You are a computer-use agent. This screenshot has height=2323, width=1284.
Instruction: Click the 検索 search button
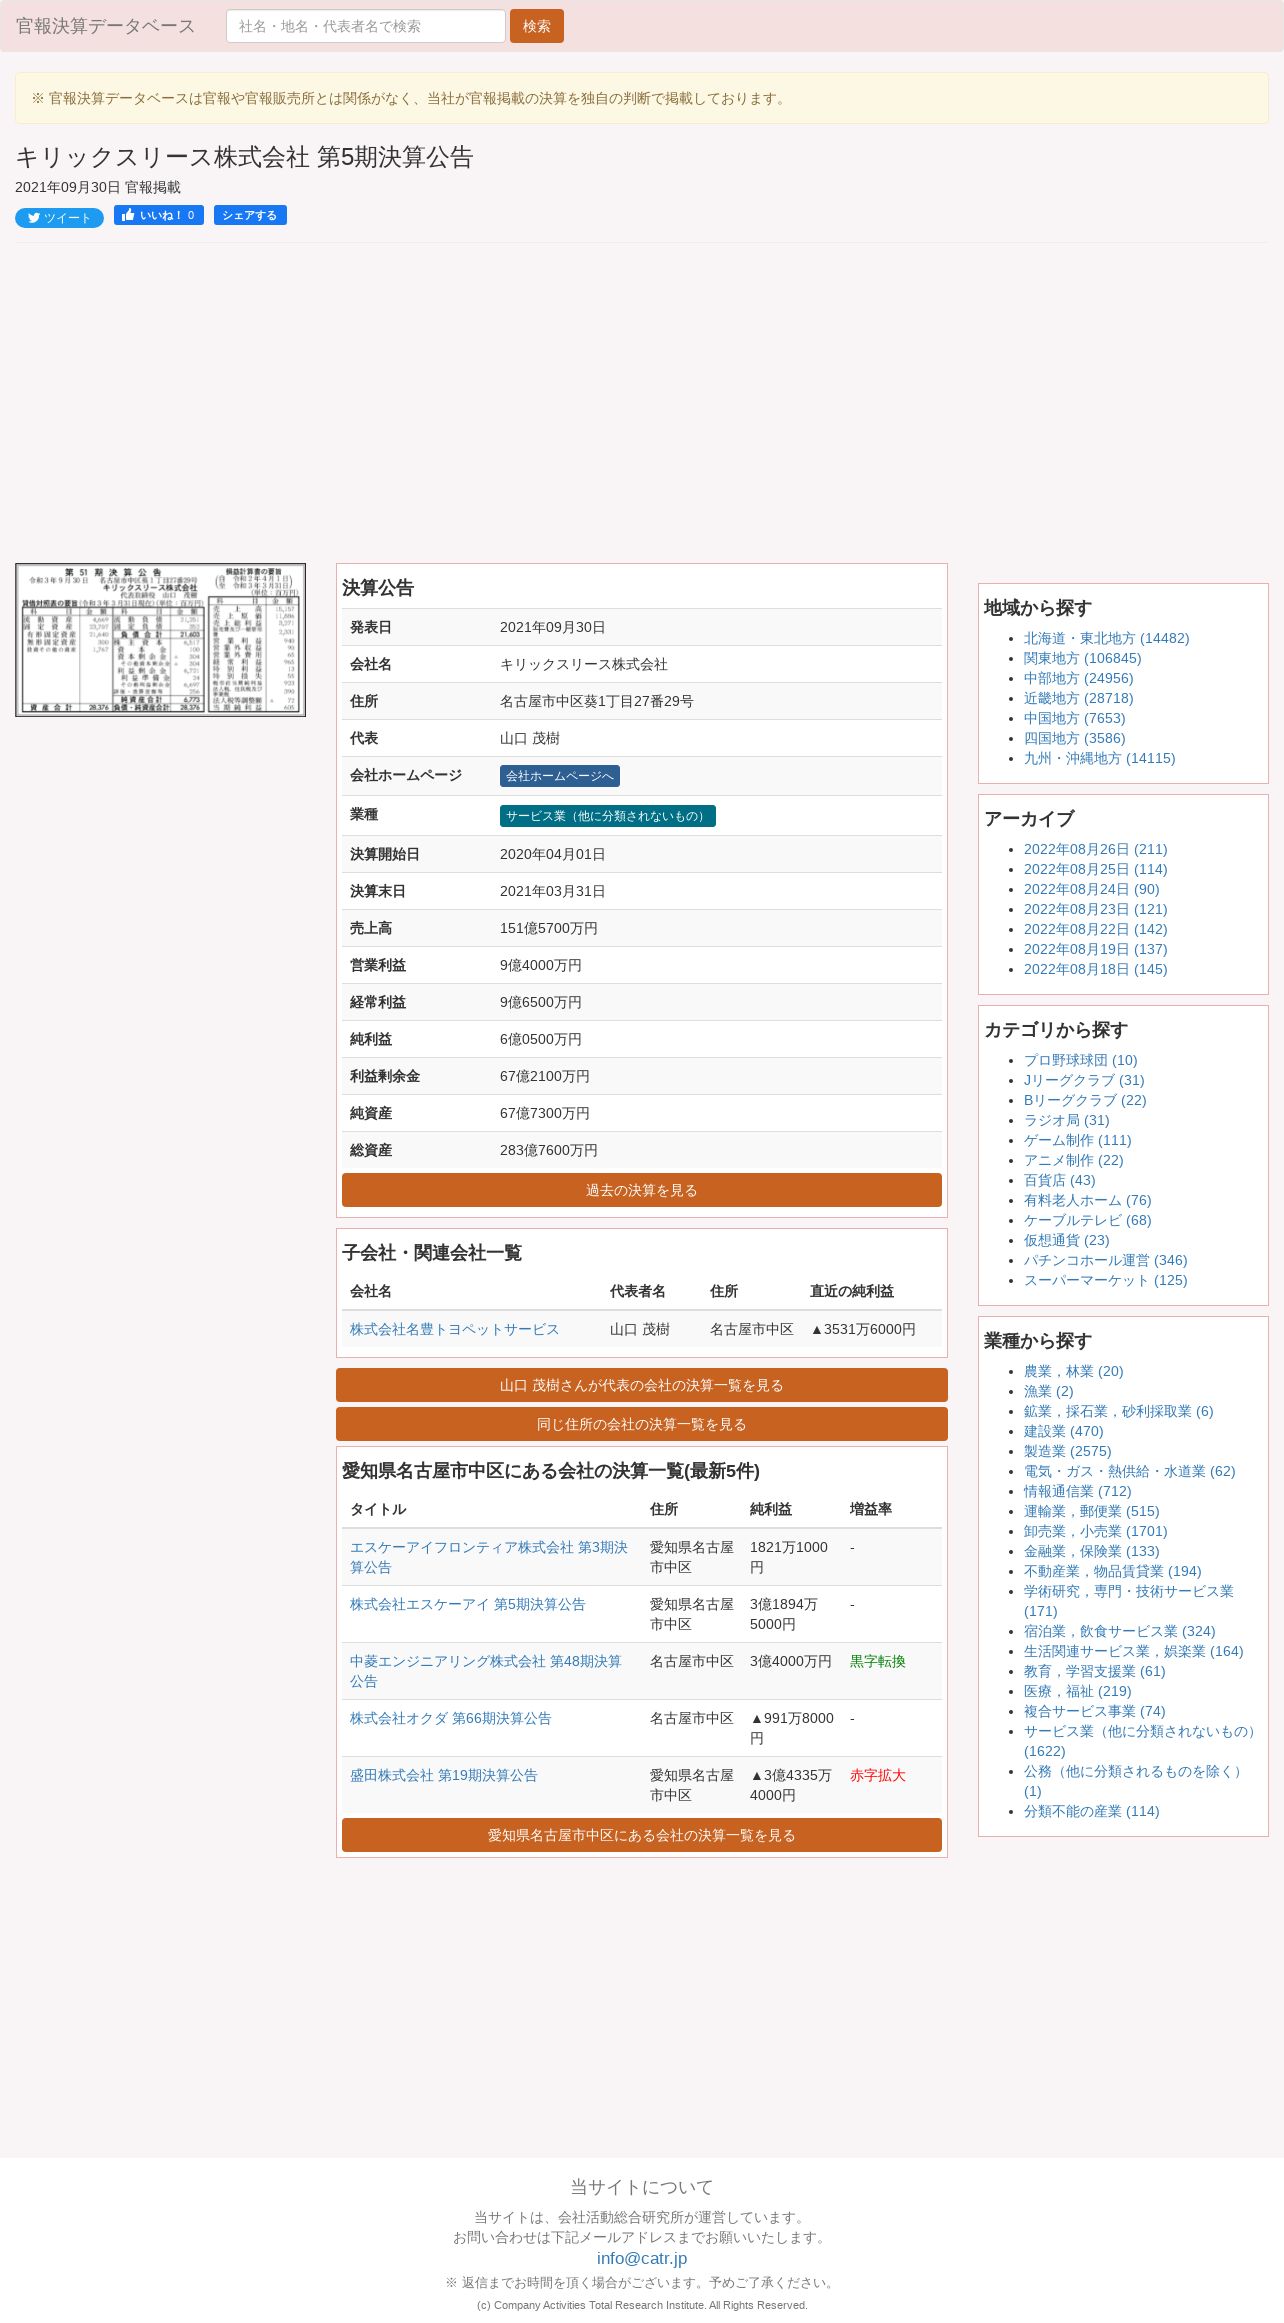point(537,26)
